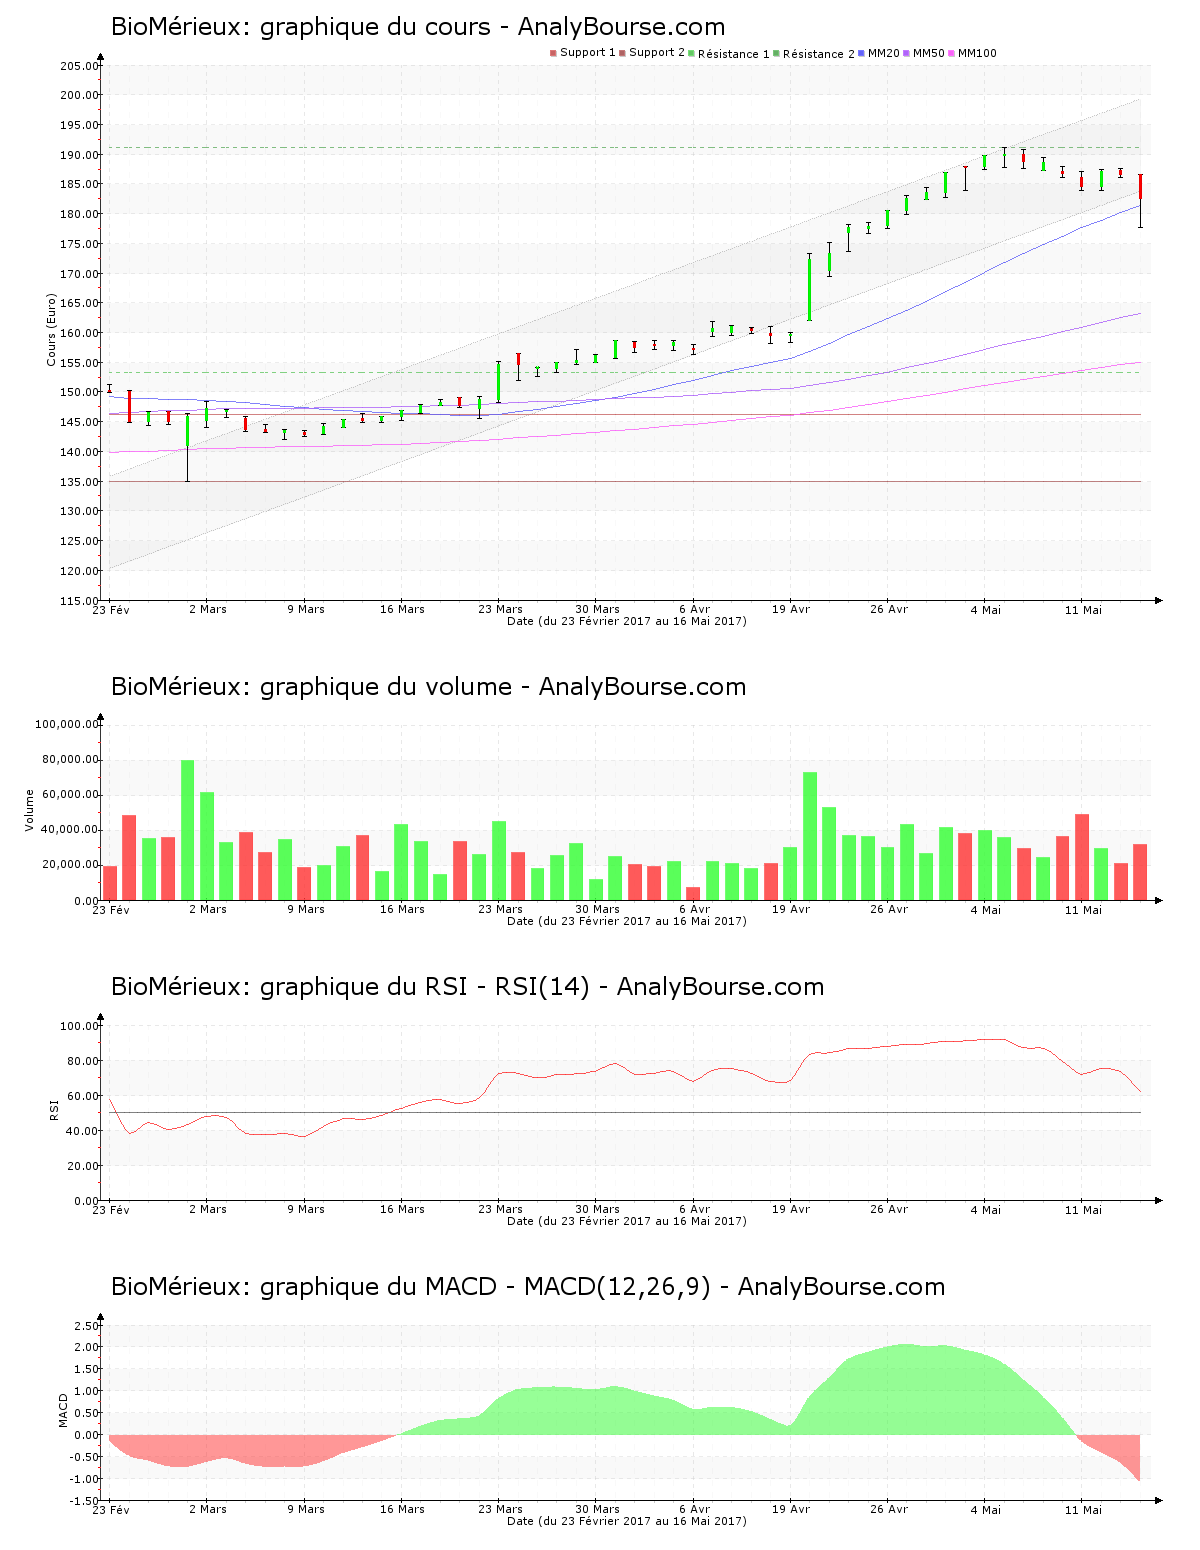Click the 'graphique du MACD - MACD(12,26,9)' title
This screenshot has width=1200, height=1550.
pyautogui.click(x=528, y=1287)
